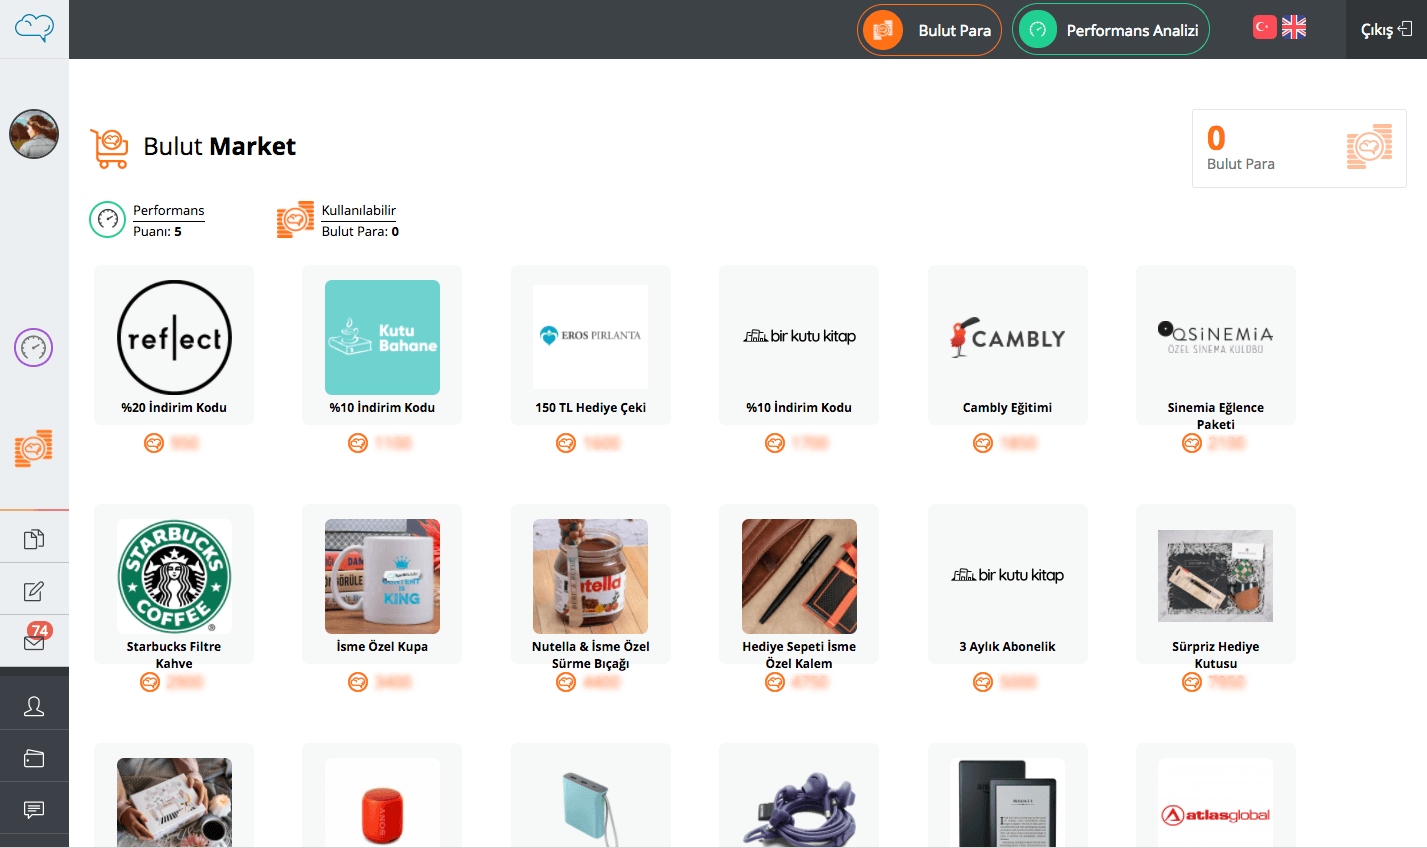Open the user profile avatar in sidebar
Screen dimensions: 1427x848
click(x=34, y=134)
